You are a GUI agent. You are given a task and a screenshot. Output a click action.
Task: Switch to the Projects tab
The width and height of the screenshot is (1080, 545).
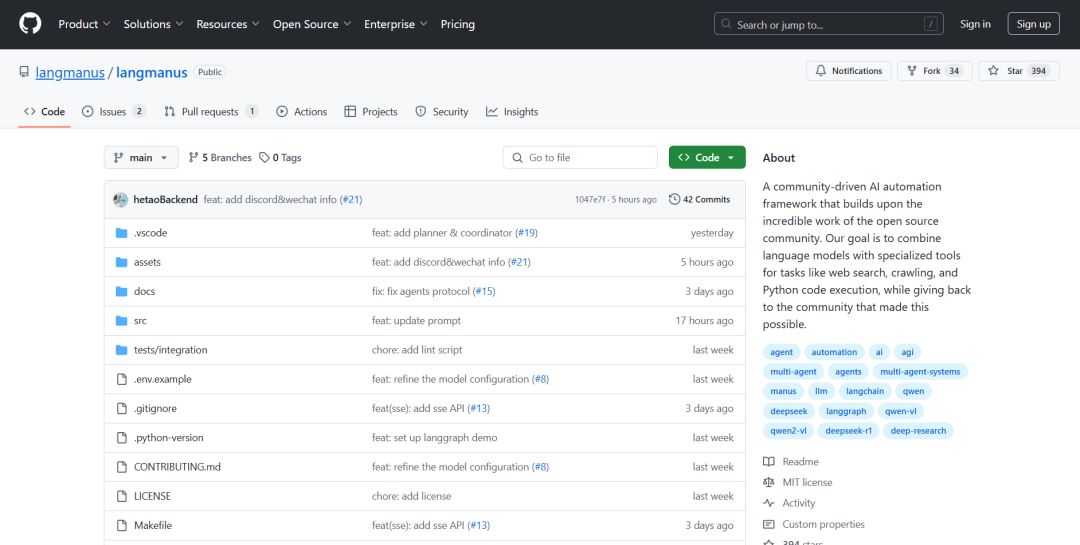point(371,112)
